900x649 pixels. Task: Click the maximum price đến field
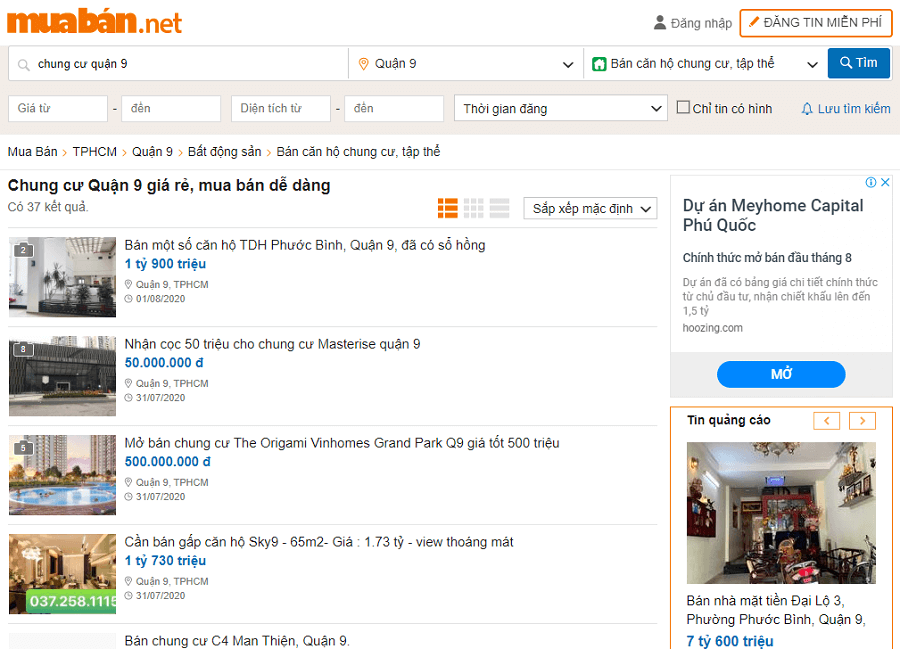171,108
